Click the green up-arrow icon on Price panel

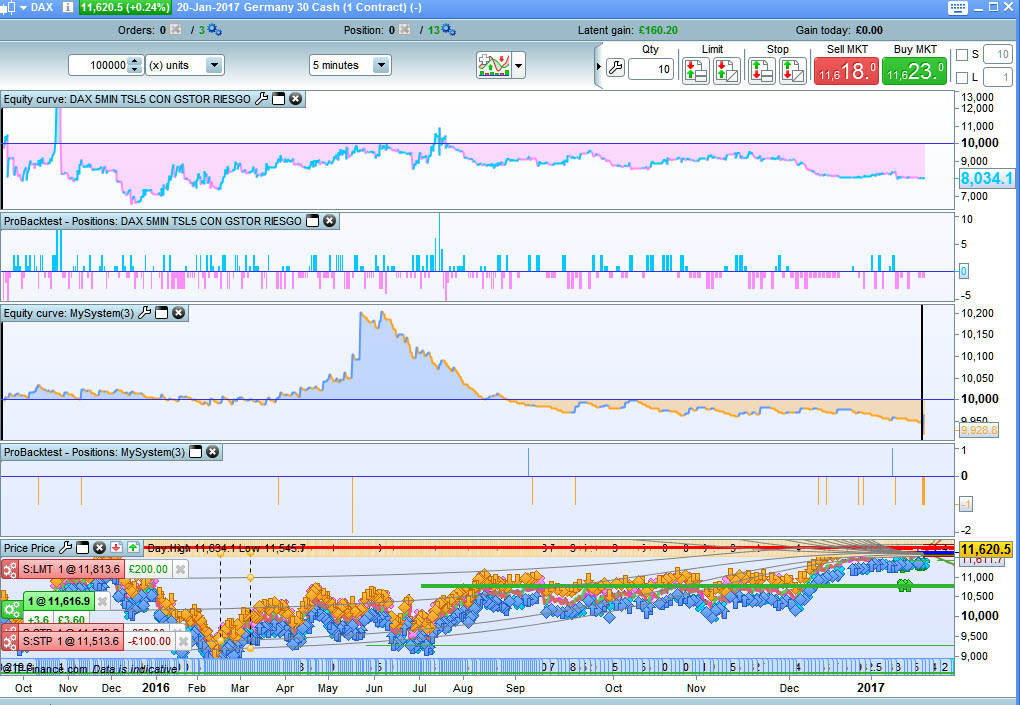pos(133,548)
